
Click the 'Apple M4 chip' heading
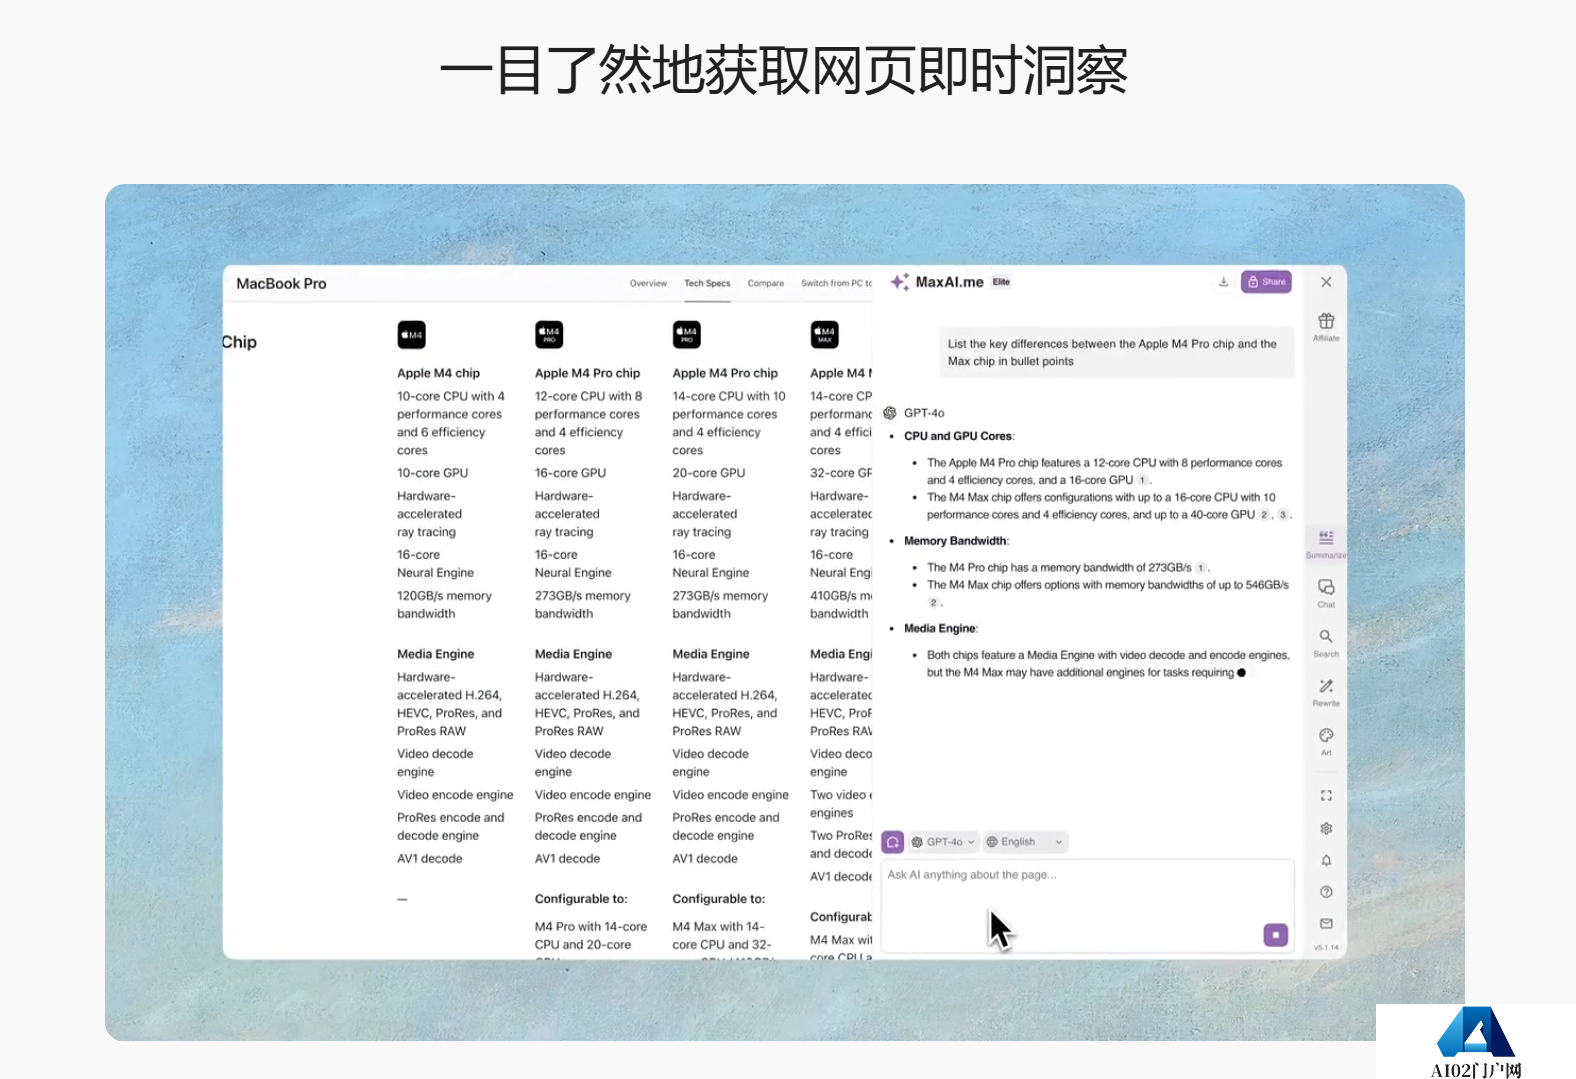coord(438,373)
